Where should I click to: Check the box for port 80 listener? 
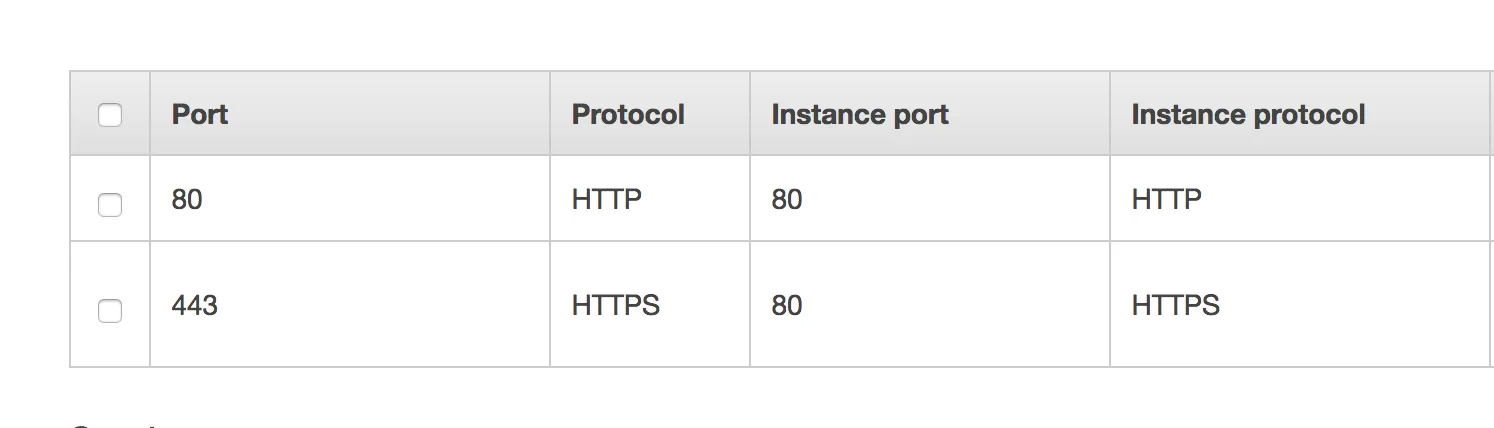(x=110, y=205)
